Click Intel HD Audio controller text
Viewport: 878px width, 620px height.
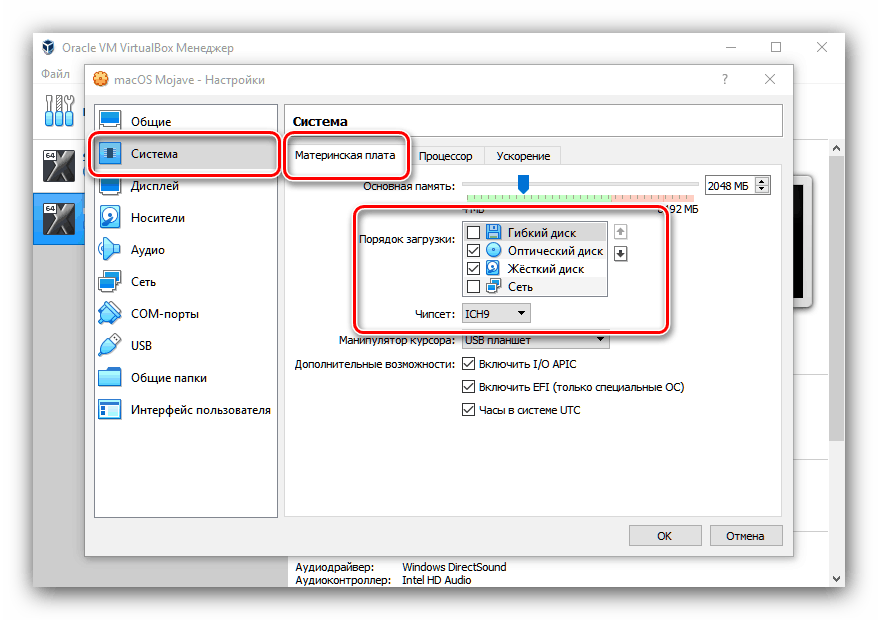coord(437,580)
